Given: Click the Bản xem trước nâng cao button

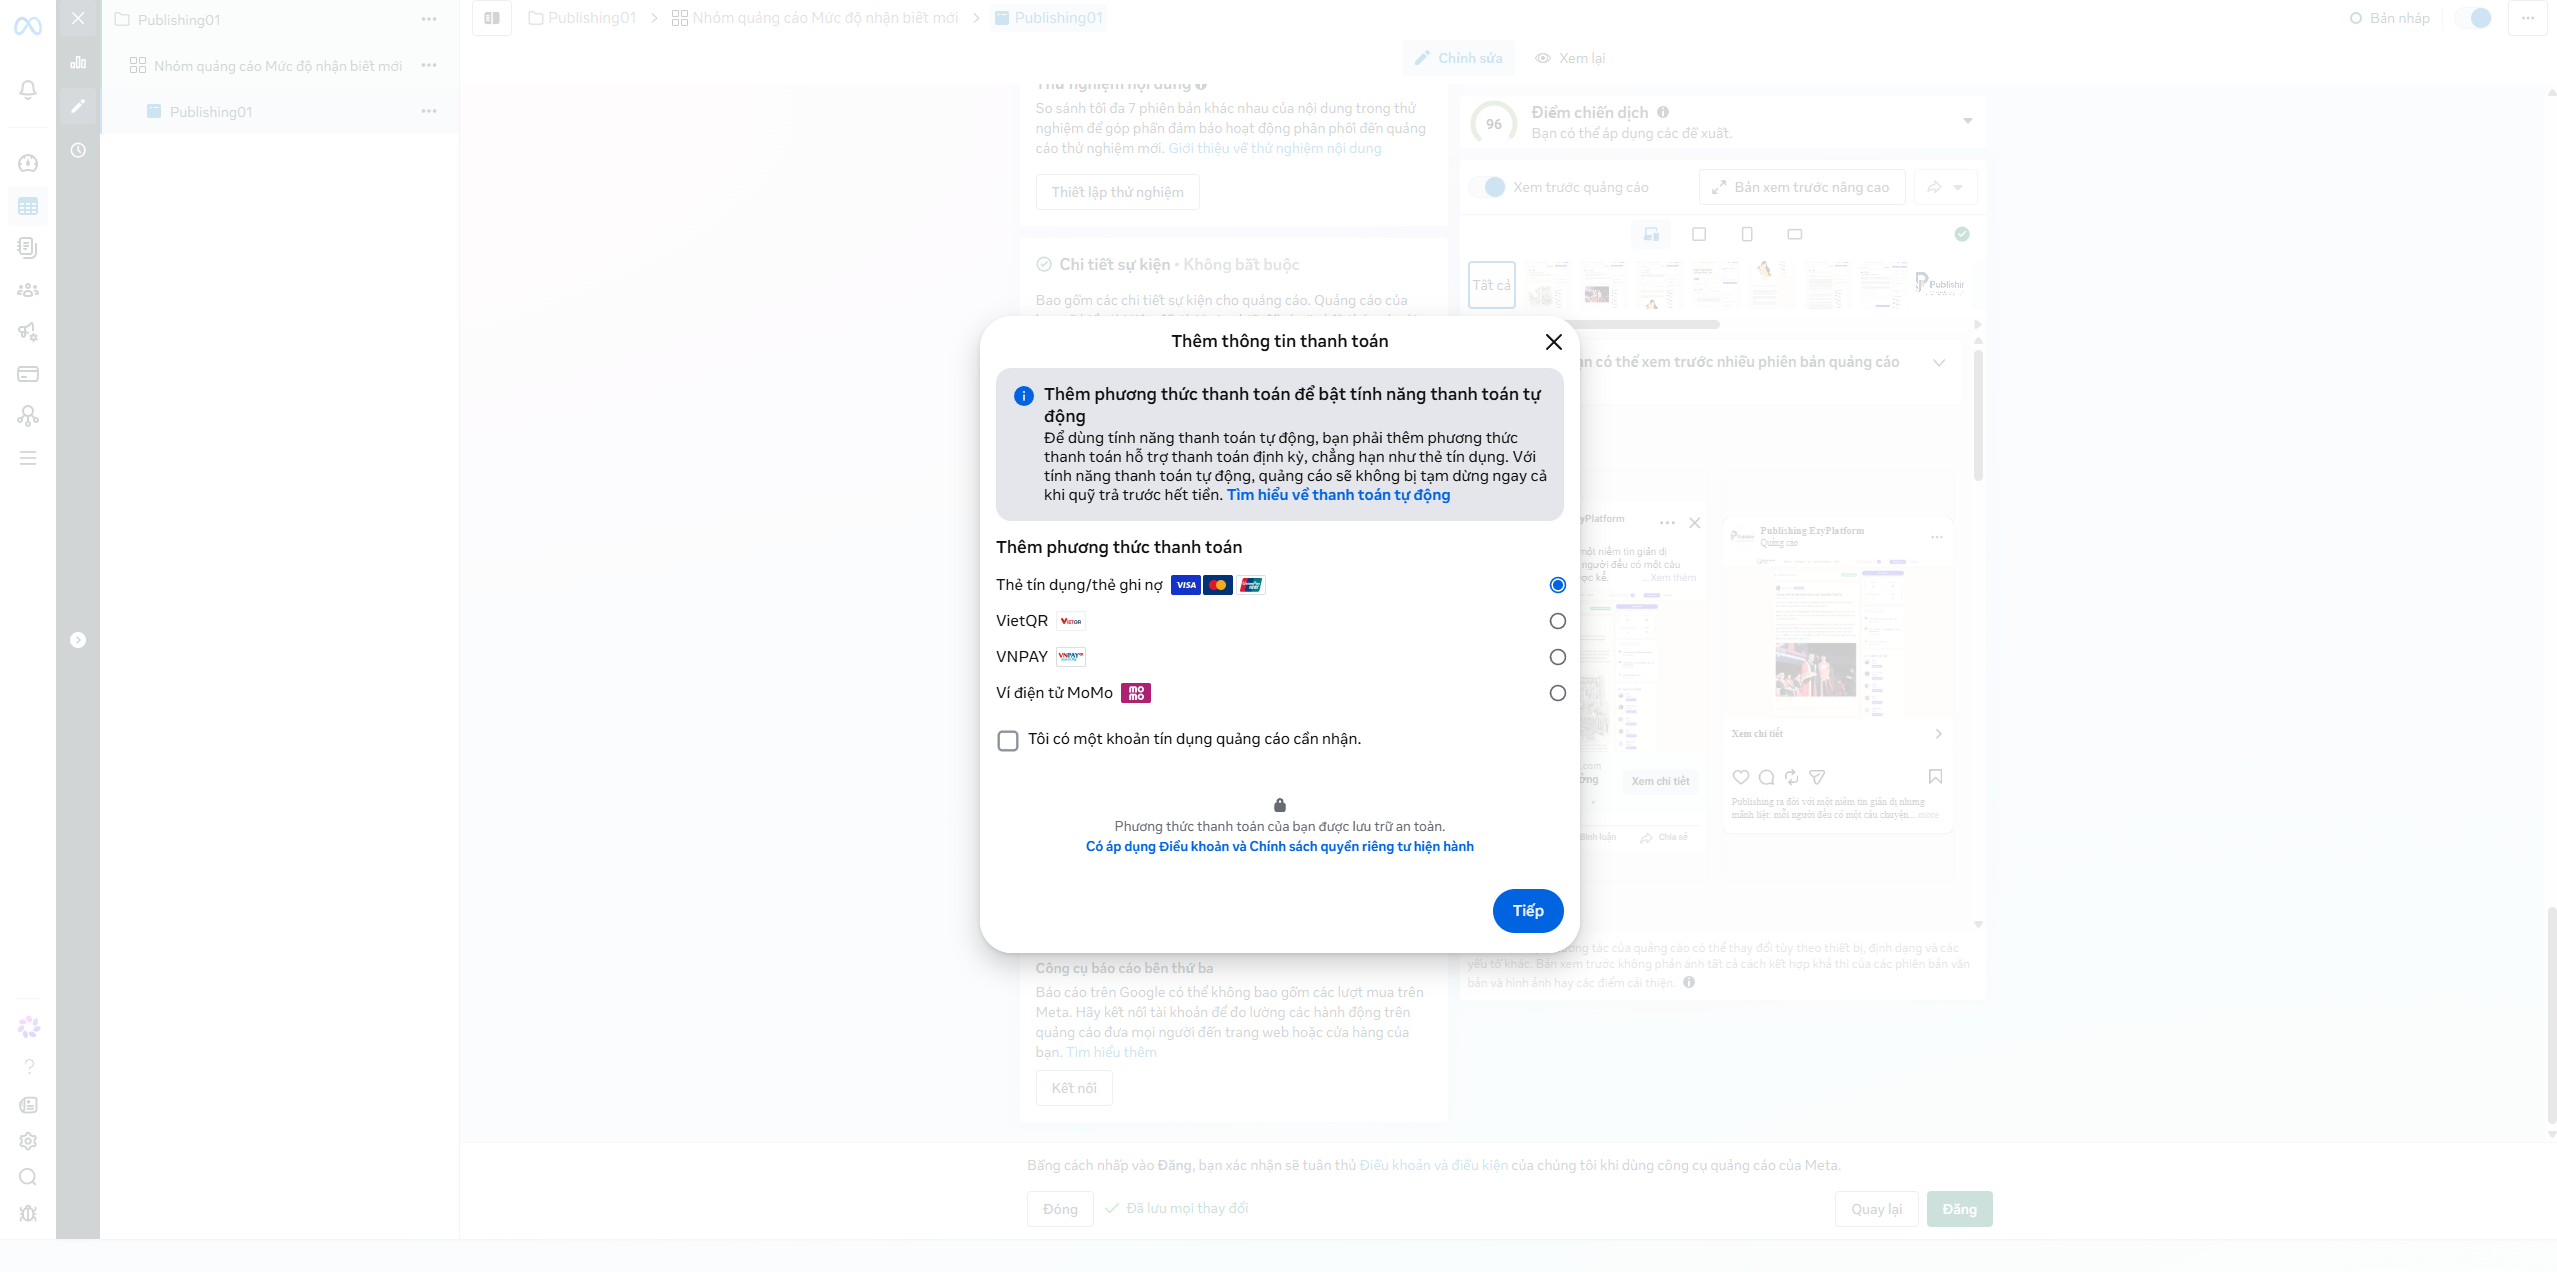Looking at the screenshot, I should 1801,187.
